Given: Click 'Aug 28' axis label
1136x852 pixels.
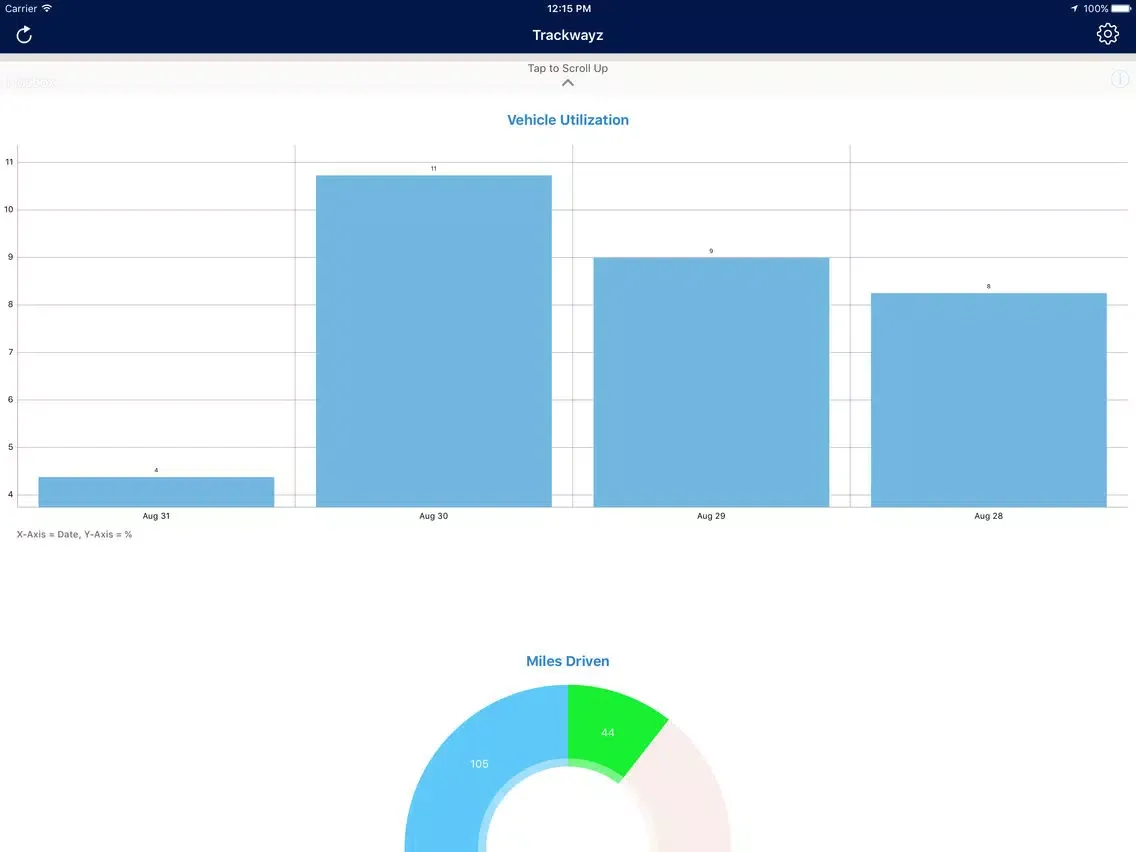Looking at the screenshot, I should coord(988,516).
